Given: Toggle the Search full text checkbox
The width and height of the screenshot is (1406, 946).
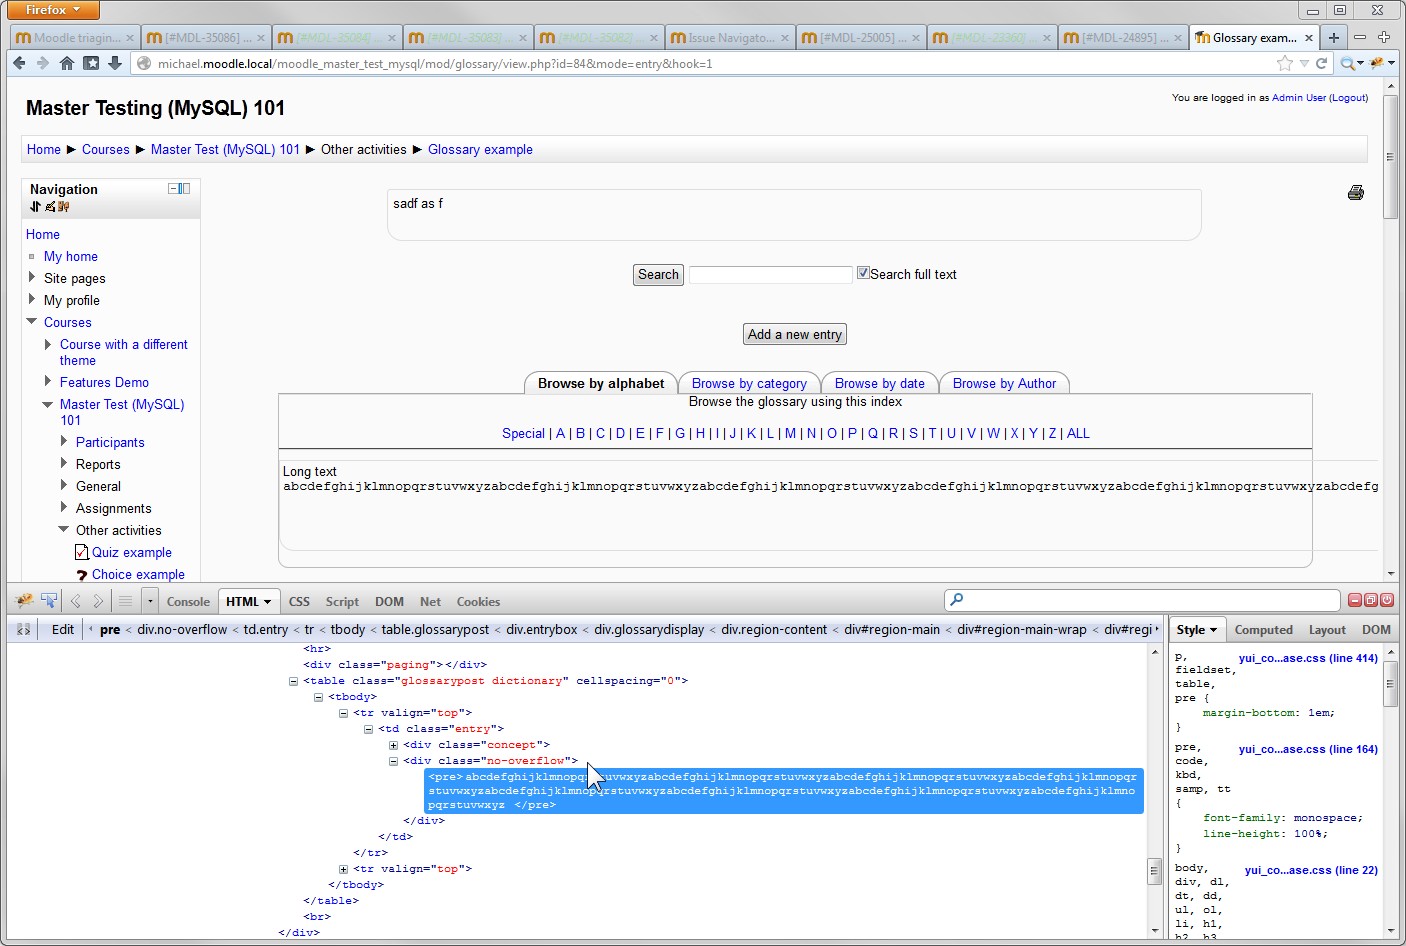Looking at the screenshot, I should [863, 273].
